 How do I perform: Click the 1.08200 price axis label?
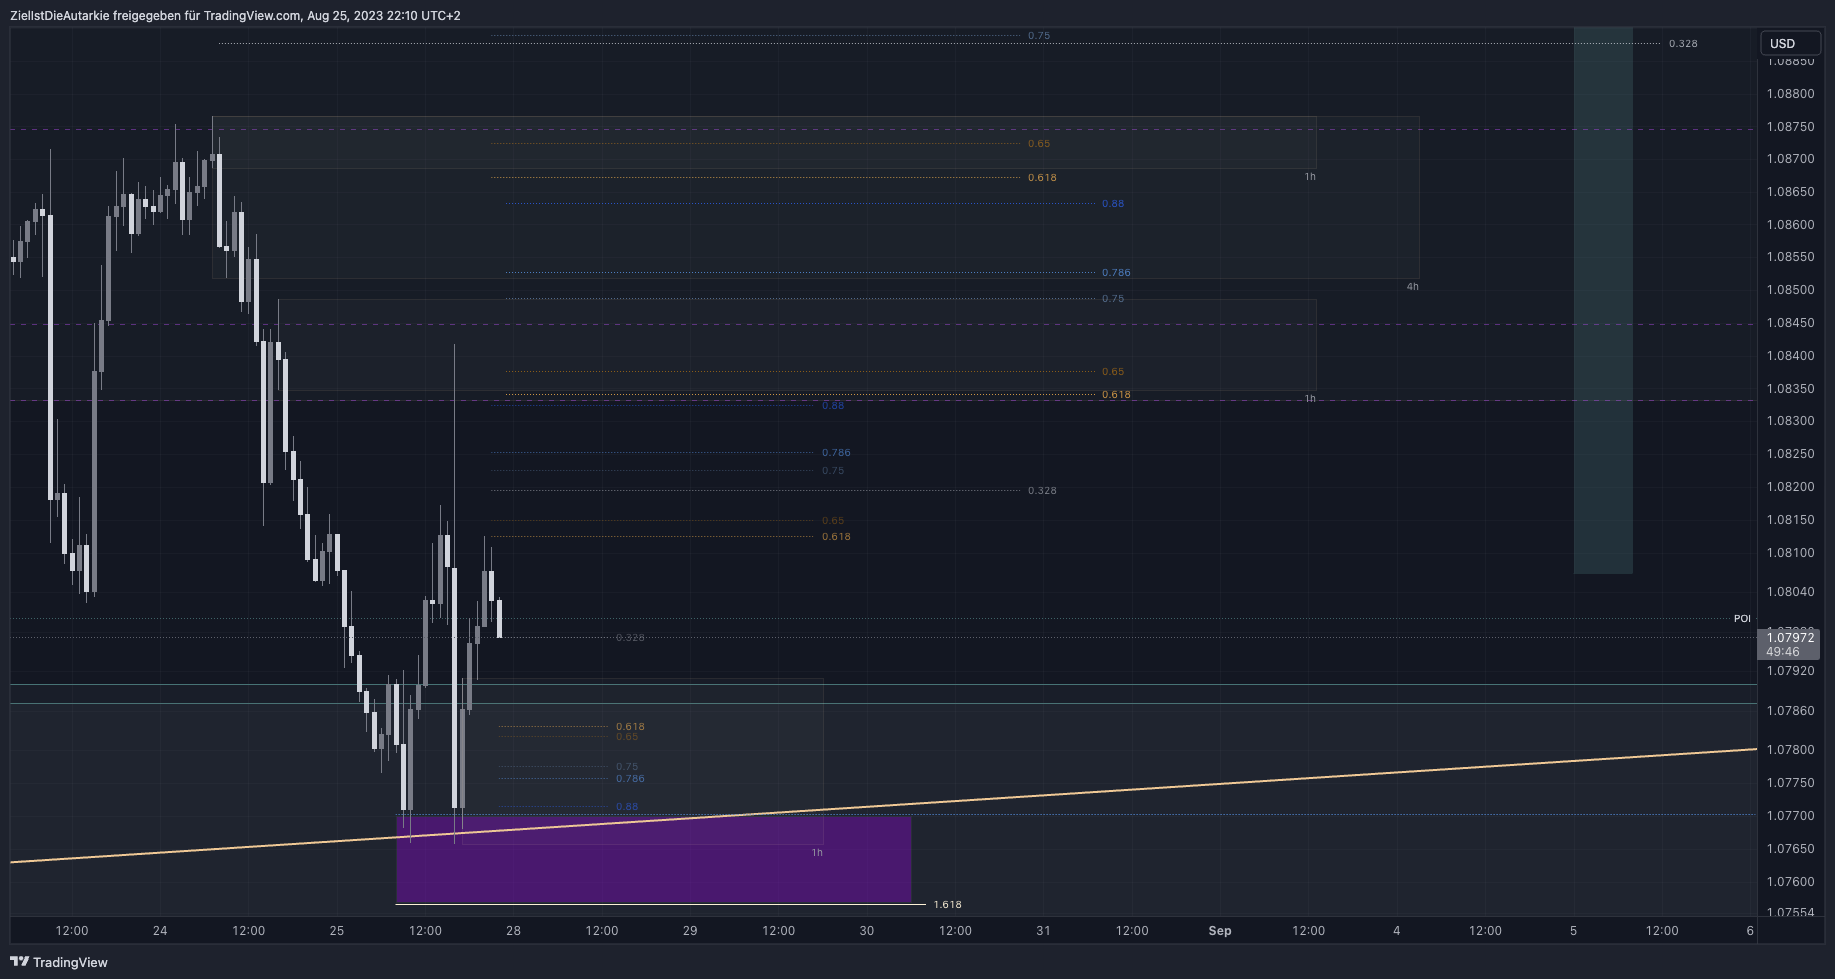coord(1790,487)
